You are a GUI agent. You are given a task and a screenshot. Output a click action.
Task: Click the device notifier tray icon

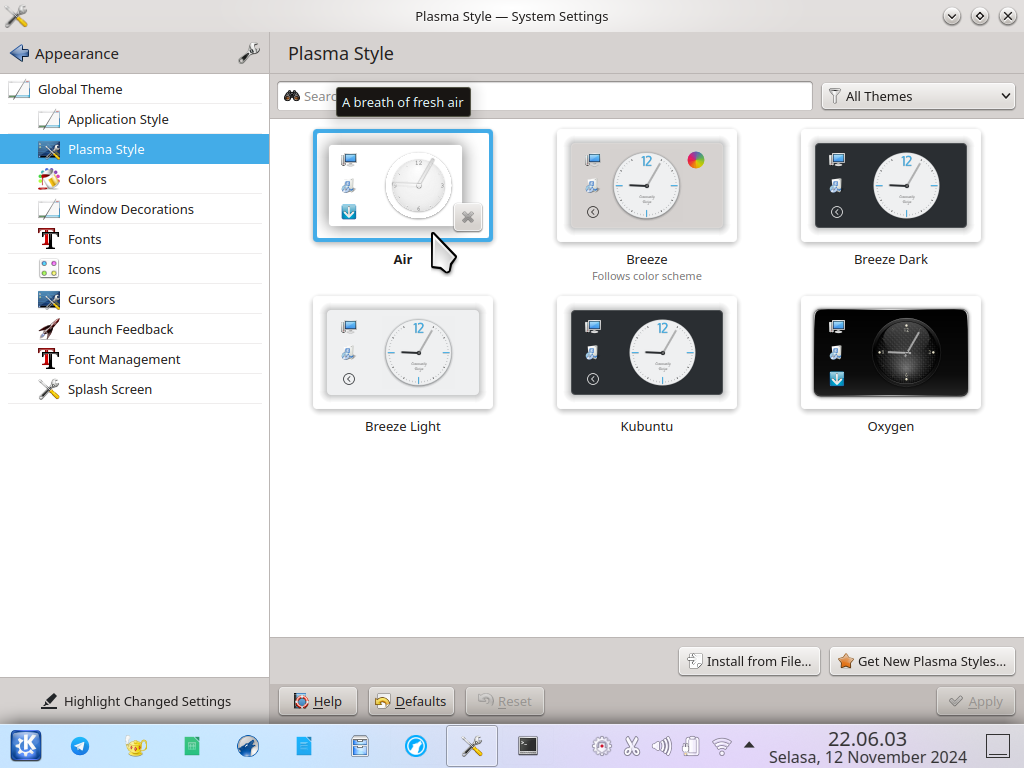[691, 746]
